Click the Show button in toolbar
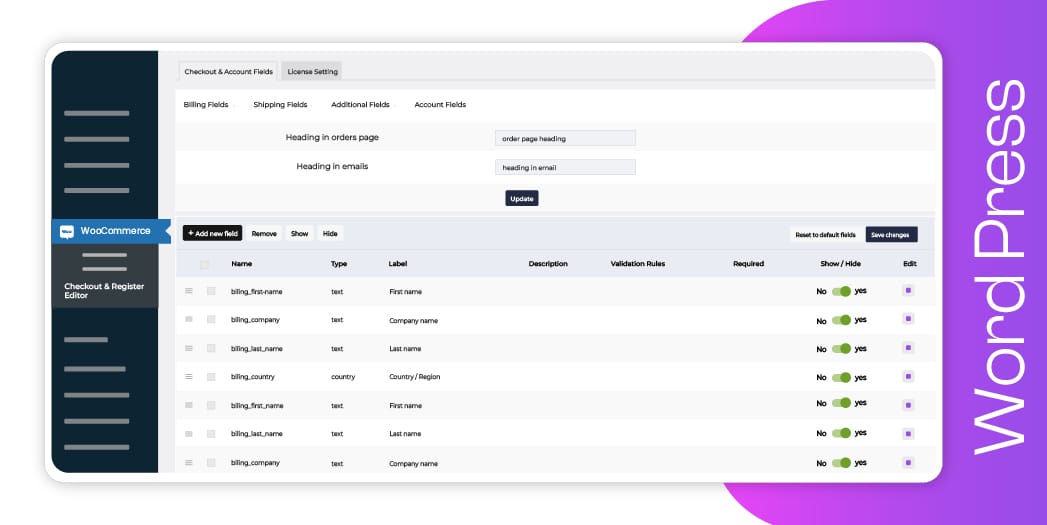 coord(299,234)
